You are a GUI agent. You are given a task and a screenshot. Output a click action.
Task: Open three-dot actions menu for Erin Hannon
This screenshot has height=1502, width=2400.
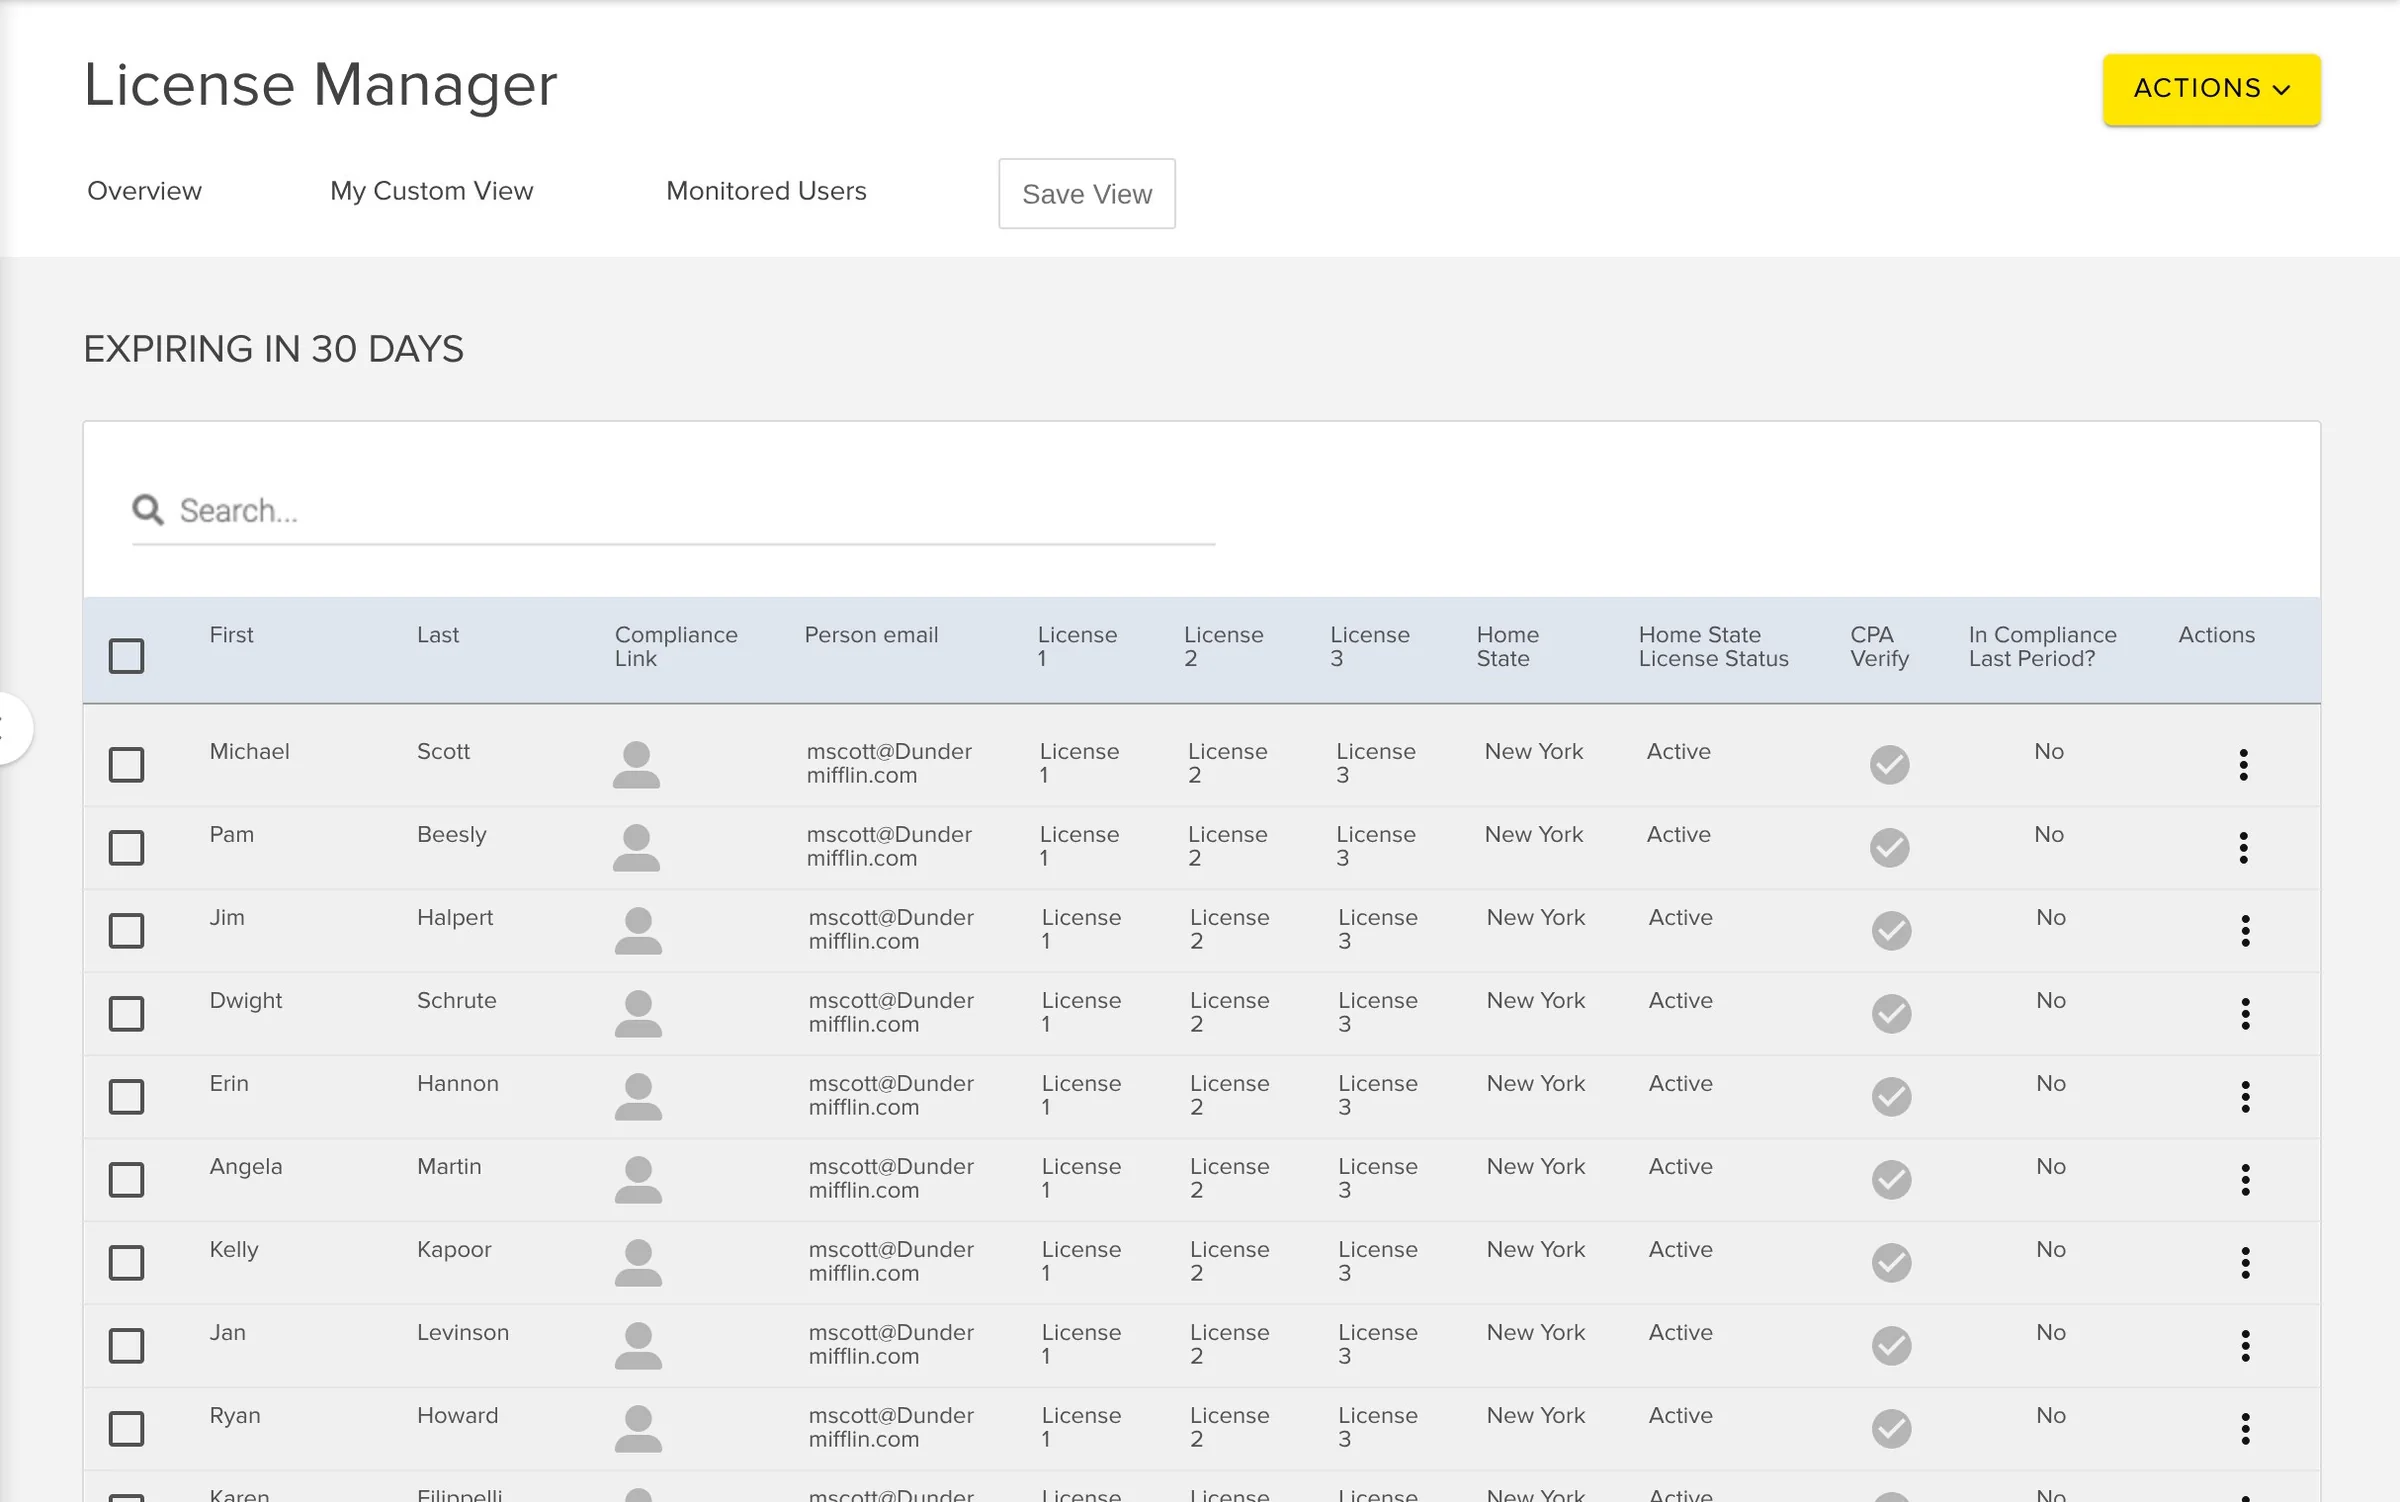point(2246,1097)
